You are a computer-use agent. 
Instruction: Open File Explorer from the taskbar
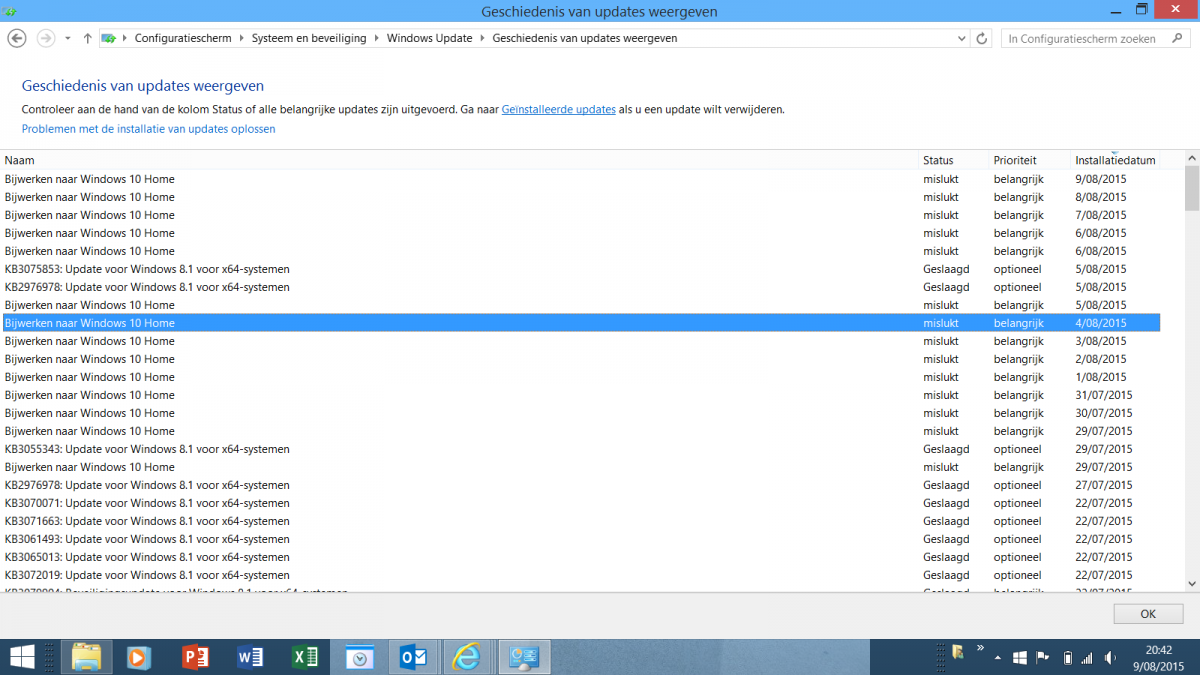pos(87,657)
